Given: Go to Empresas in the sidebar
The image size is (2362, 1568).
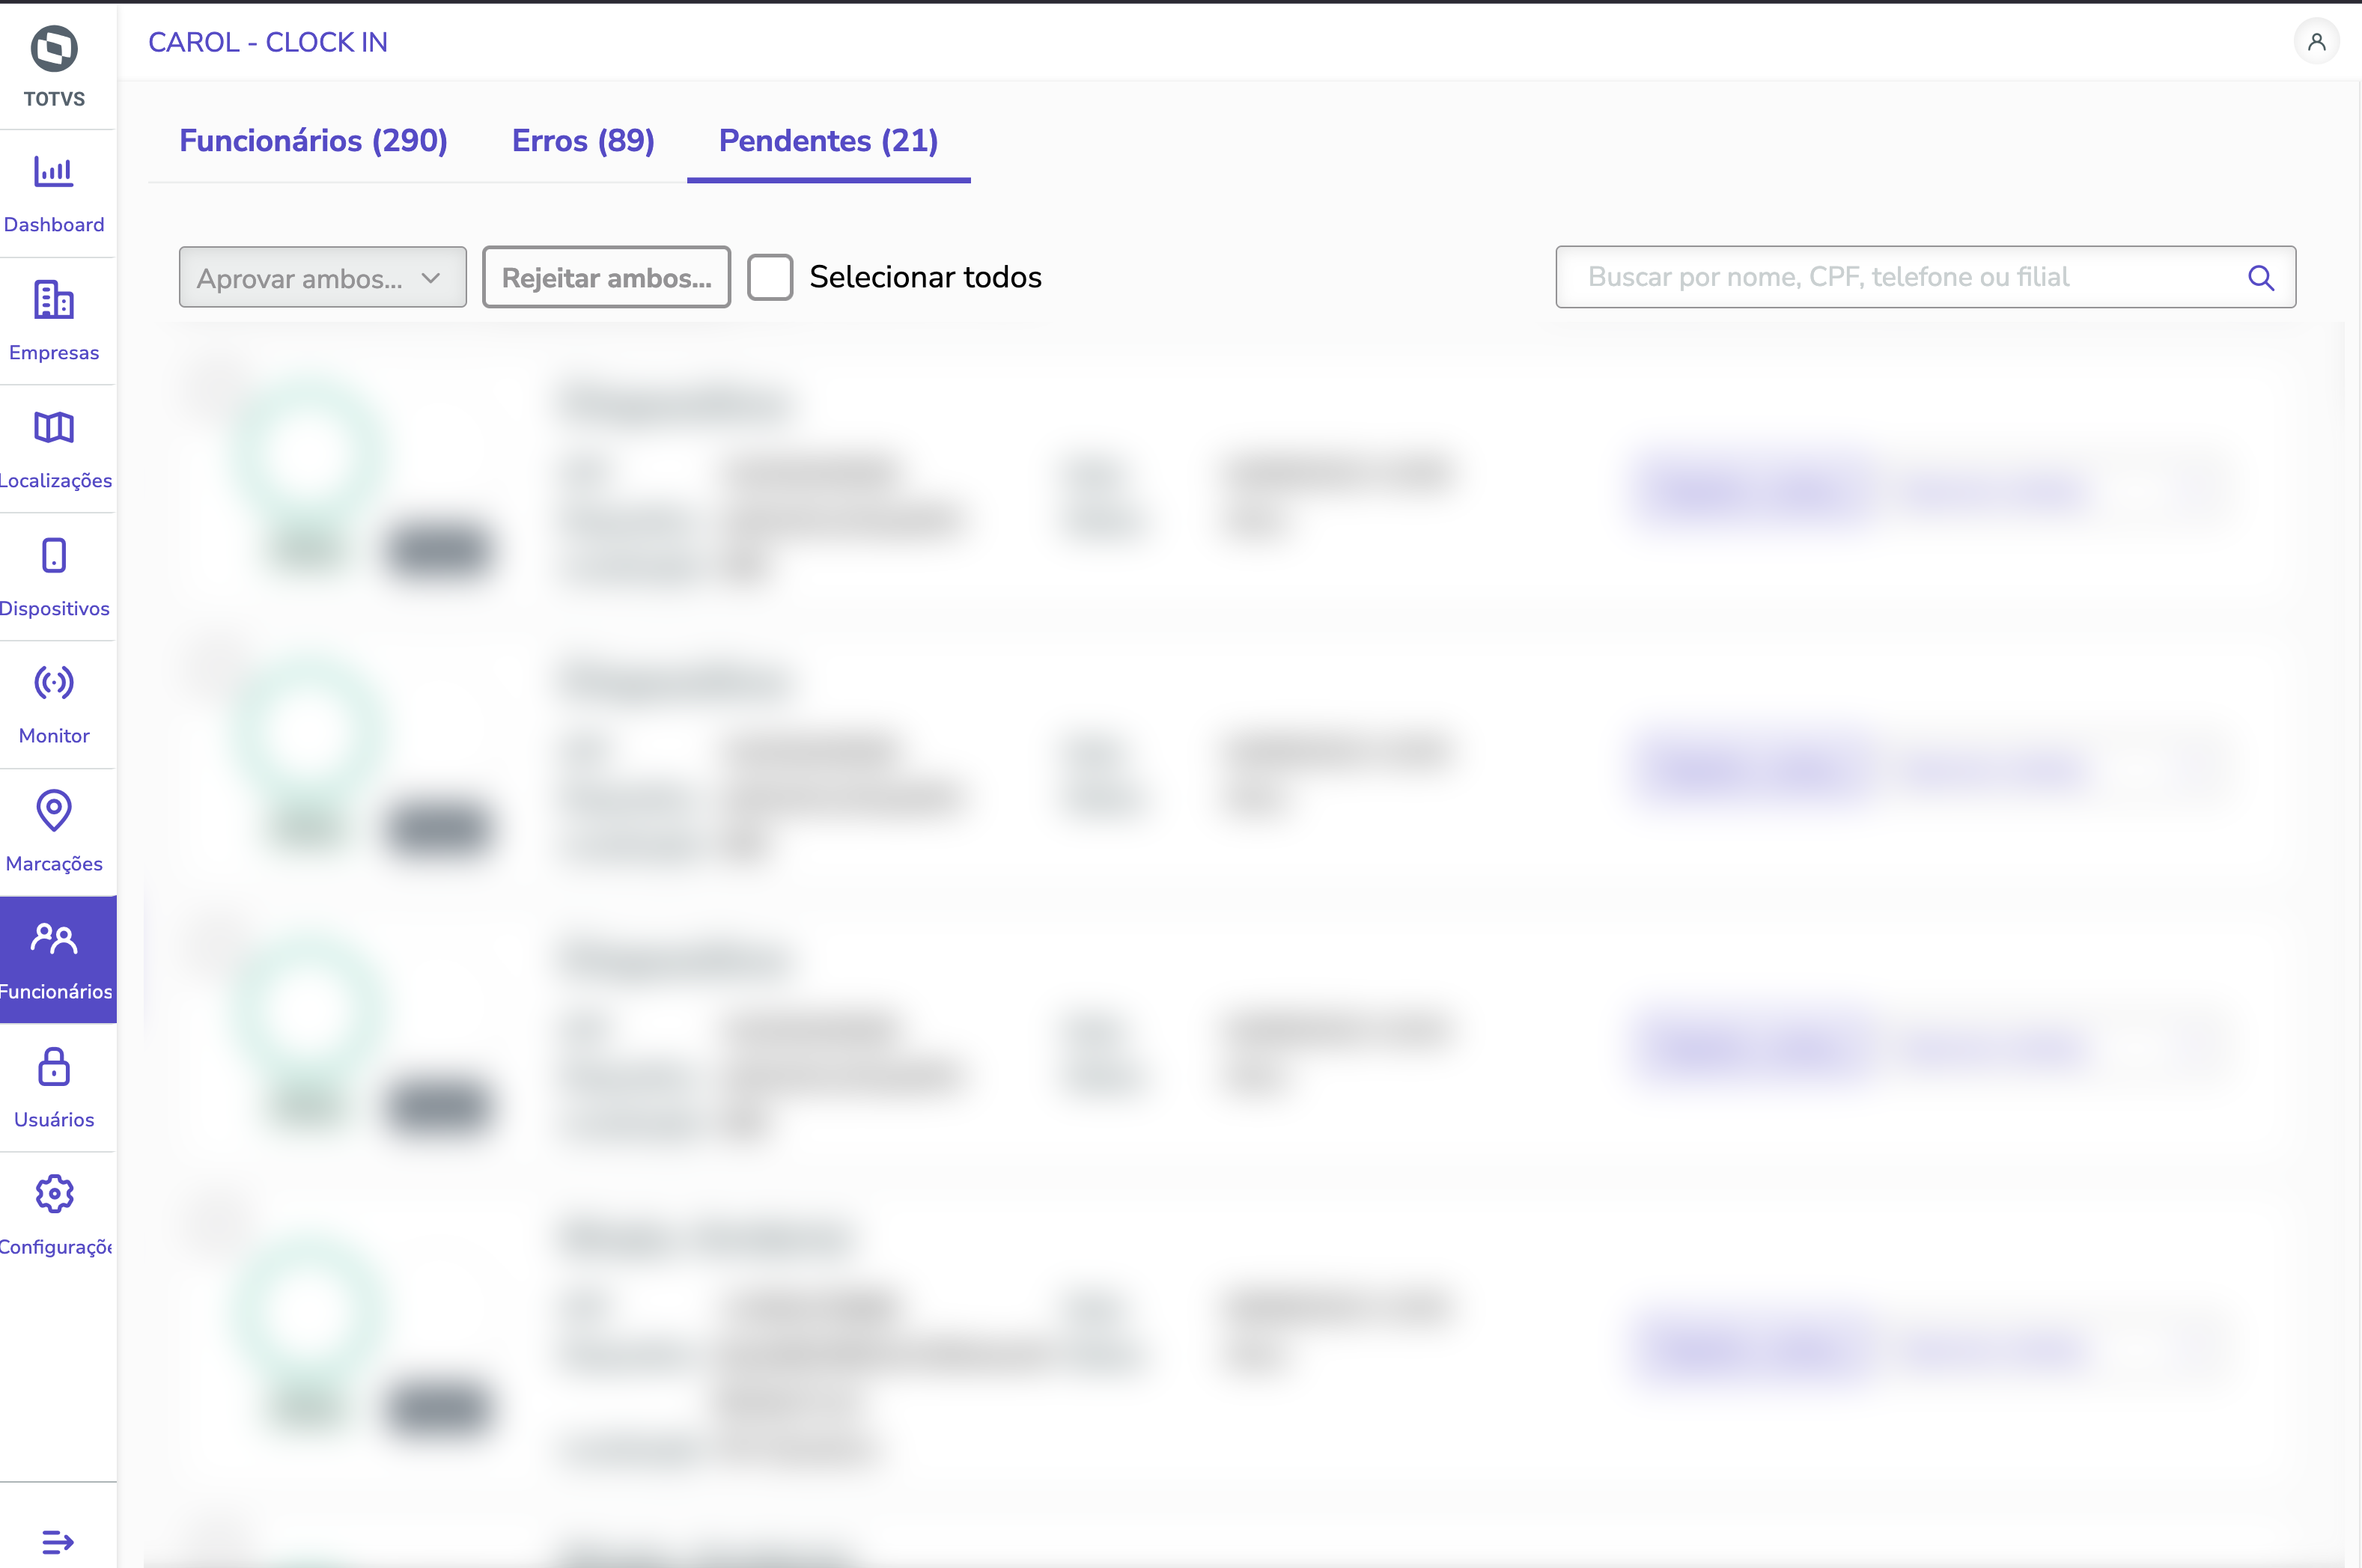Looking at the screenshot, I should 54,300.
